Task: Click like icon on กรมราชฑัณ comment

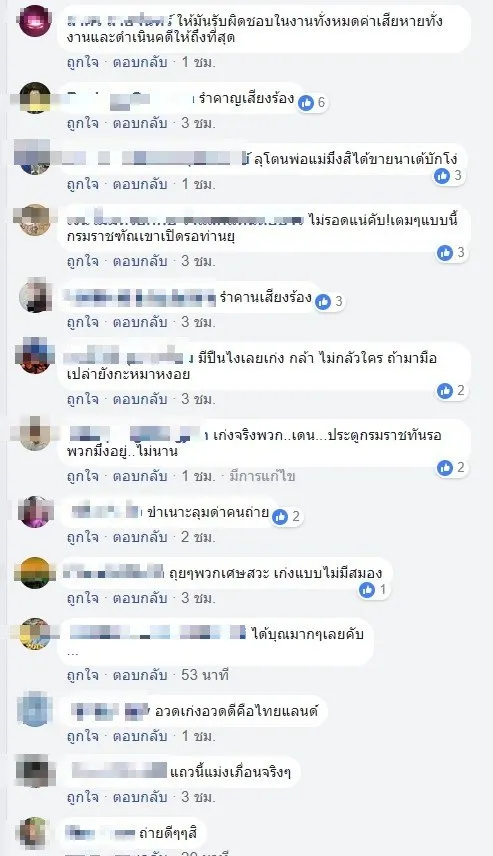Action: (445, 252)
